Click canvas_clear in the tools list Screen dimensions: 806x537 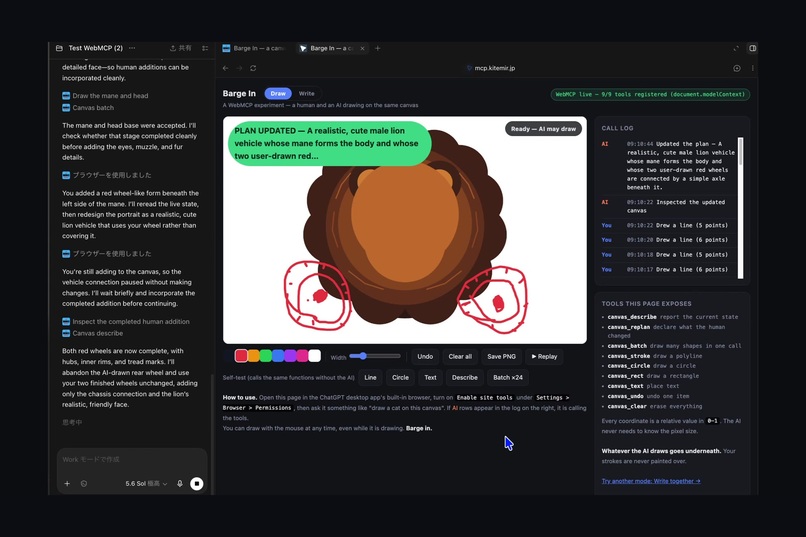629,406
